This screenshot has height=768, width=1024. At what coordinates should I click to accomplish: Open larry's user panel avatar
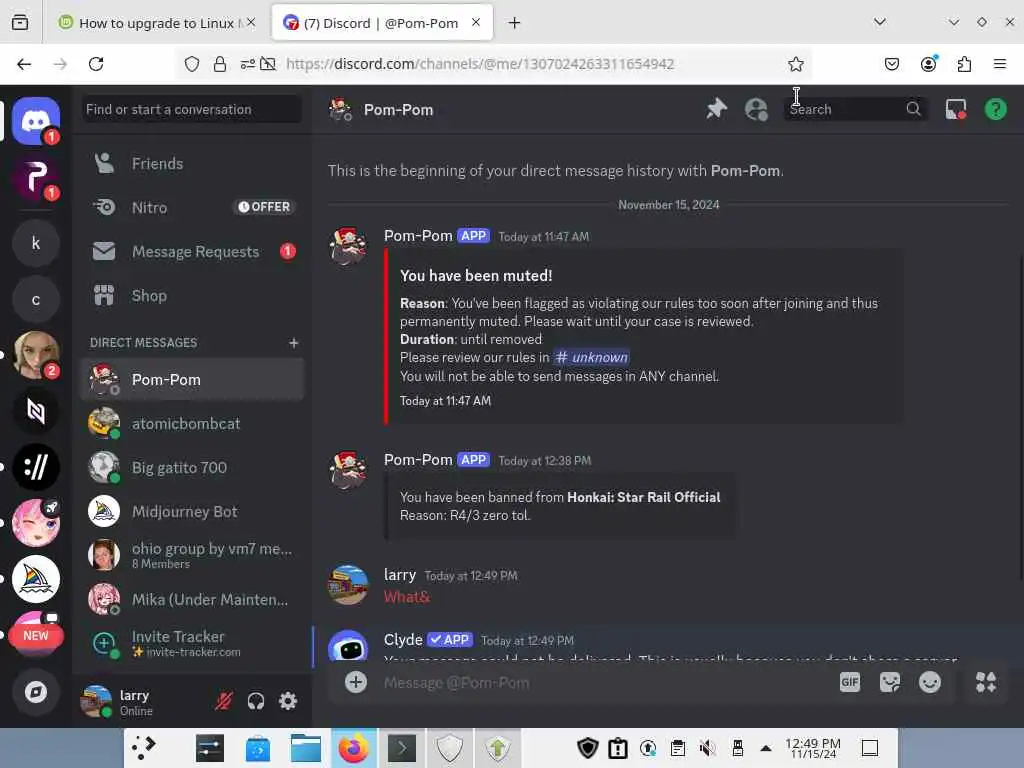(x=96, y=701)
